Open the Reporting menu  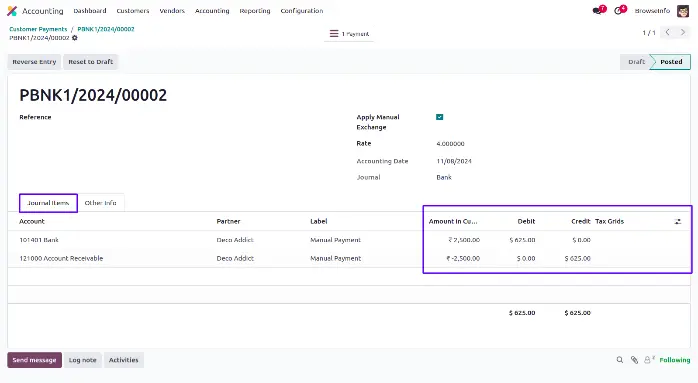coord(255,11)
